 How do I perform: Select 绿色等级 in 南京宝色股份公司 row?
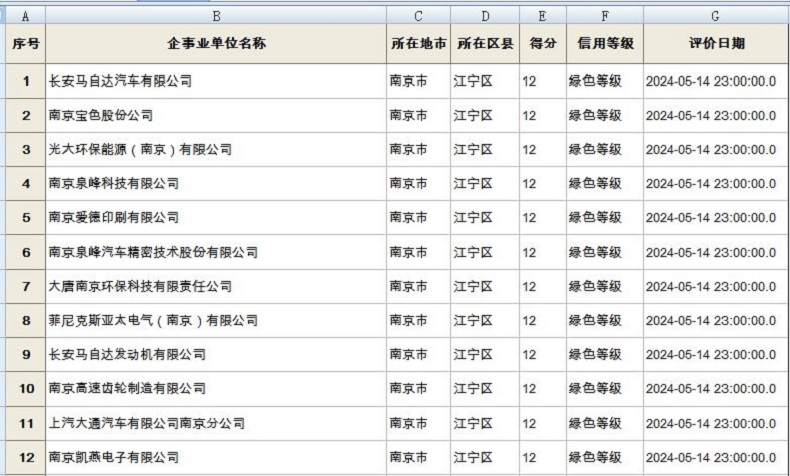[605, 115]
